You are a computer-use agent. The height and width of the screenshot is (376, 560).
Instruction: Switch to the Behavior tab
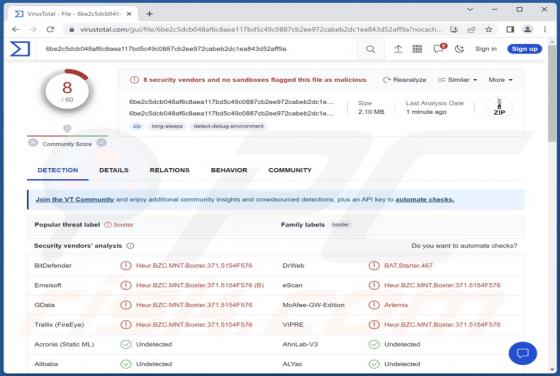229,170
